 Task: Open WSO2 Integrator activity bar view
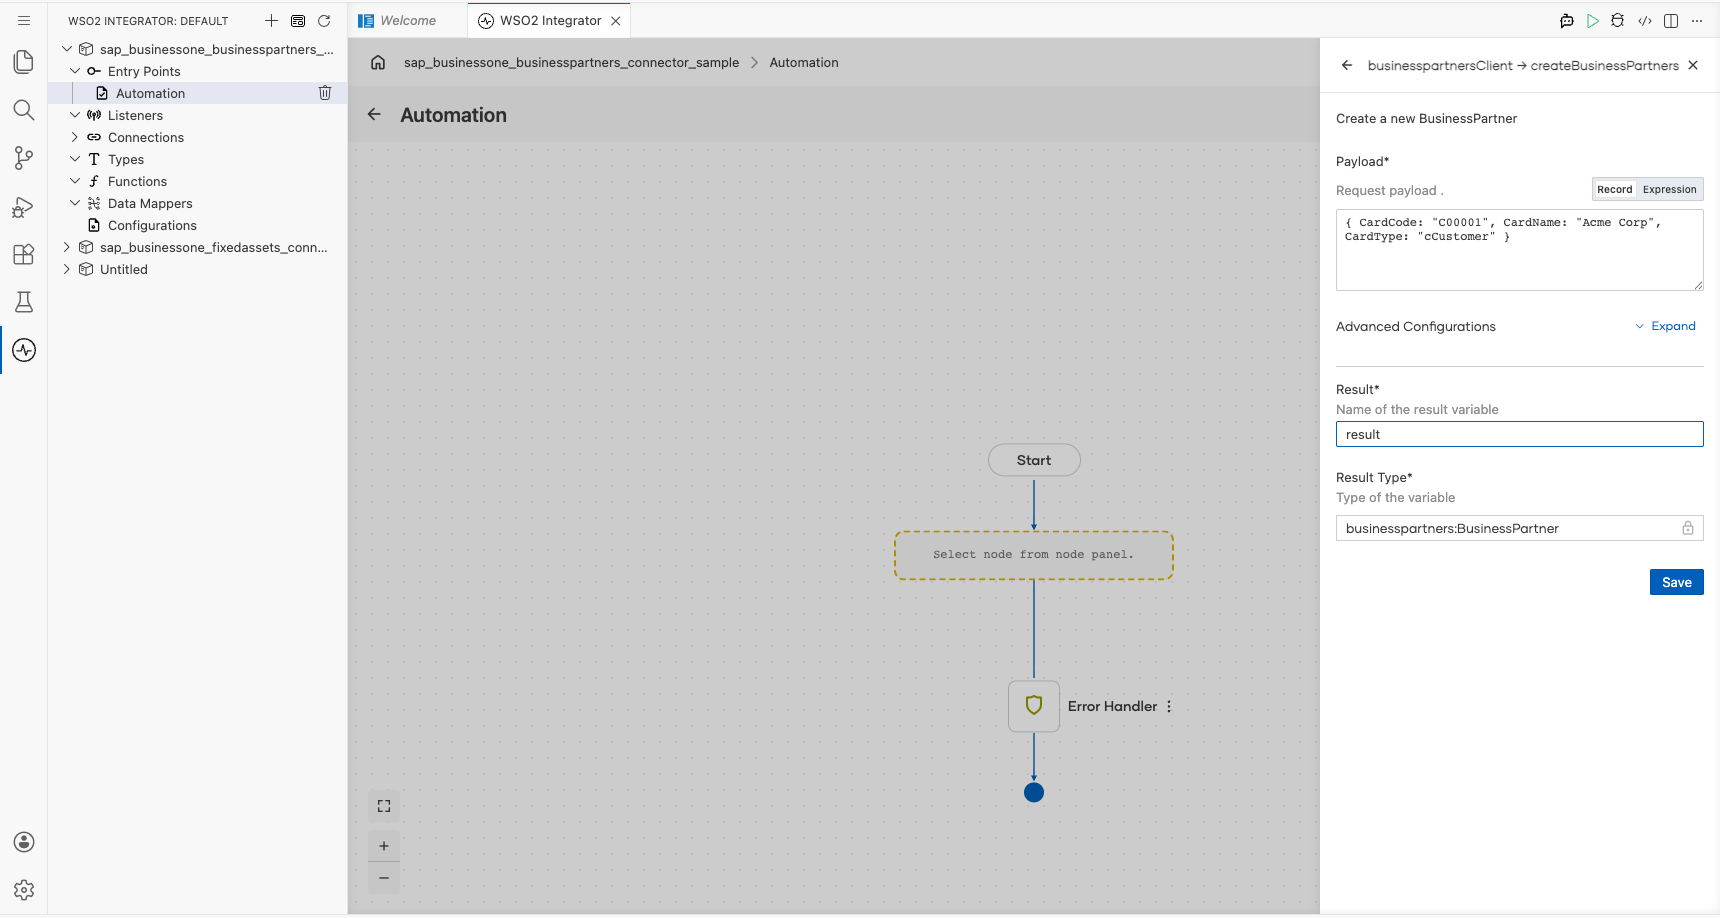[x=24, y=350]
